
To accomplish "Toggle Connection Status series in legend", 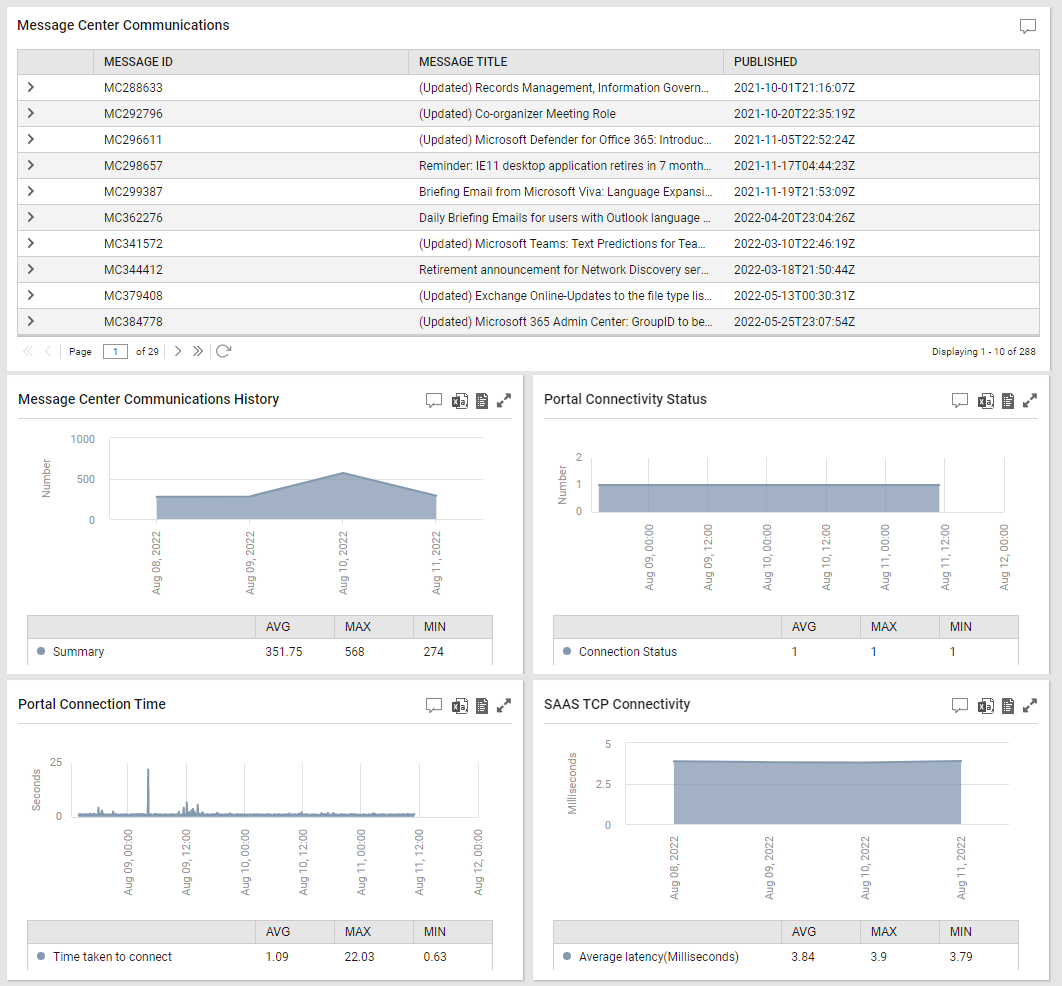I will click(x=620, y=651).
